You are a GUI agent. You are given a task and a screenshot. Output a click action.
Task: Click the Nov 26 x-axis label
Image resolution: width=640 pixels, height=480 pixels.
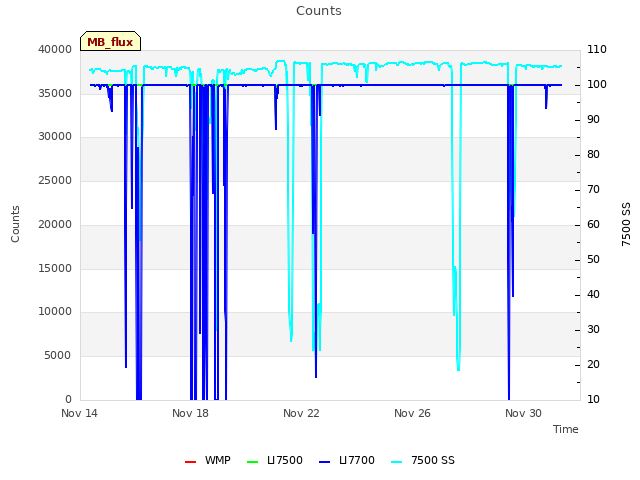pos(412,413)
